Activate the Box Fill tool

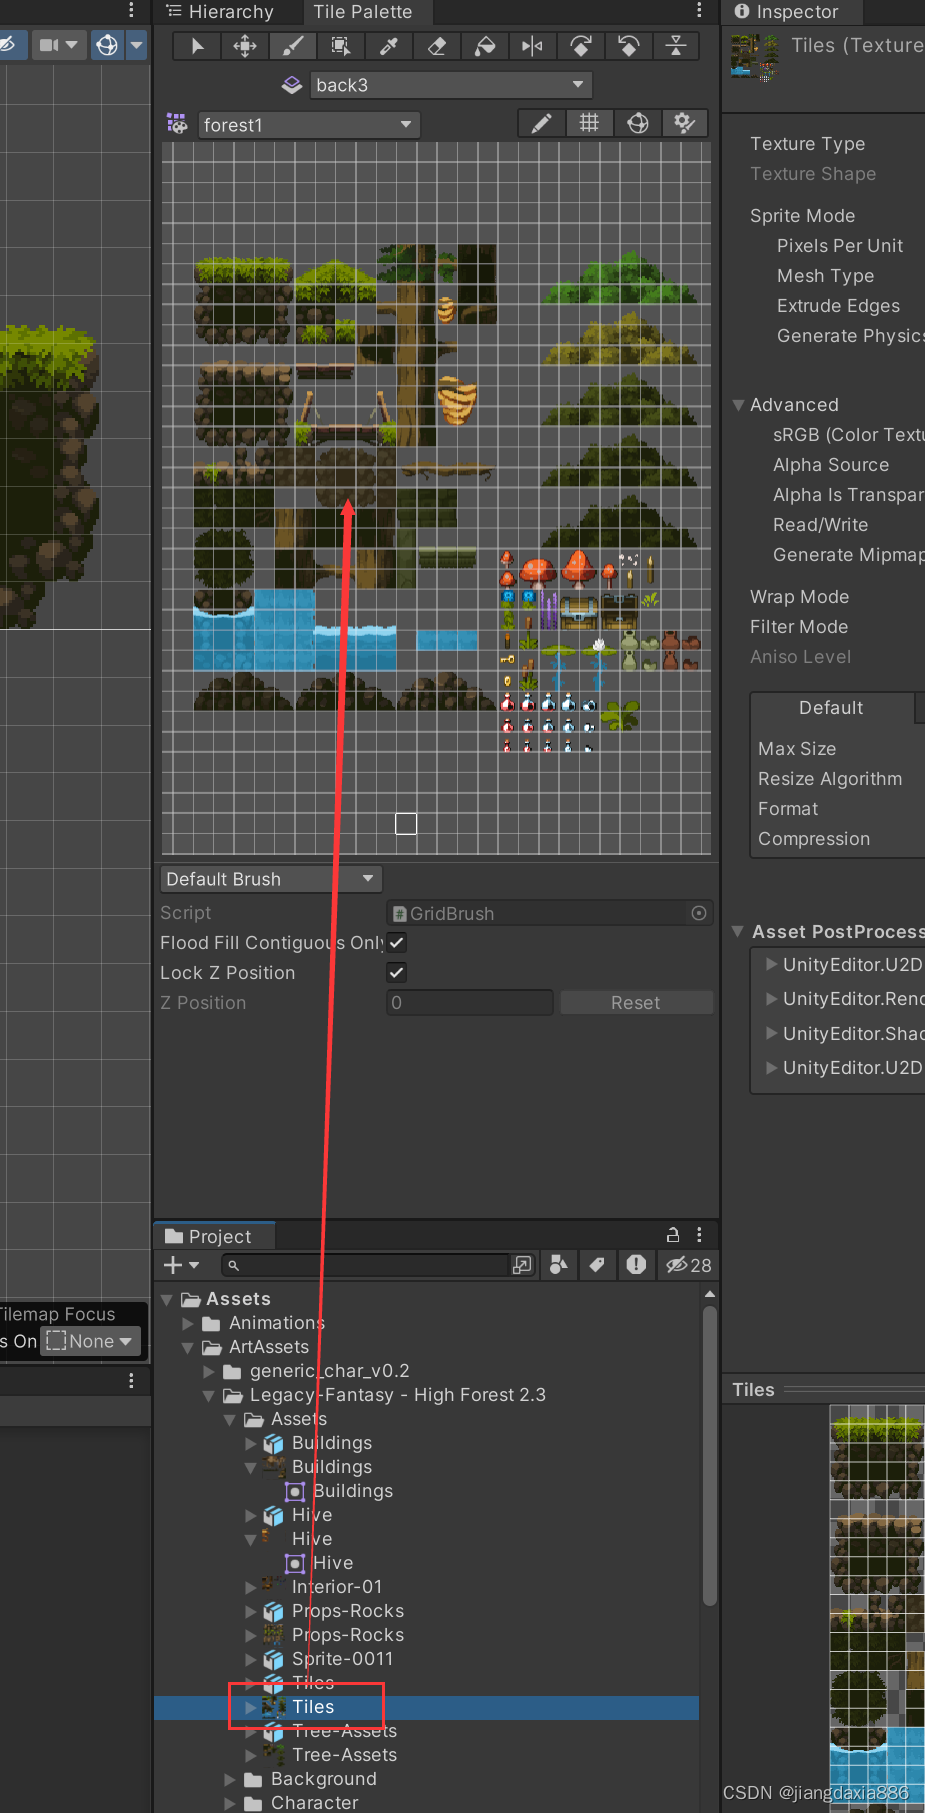(x=341, y=46)
